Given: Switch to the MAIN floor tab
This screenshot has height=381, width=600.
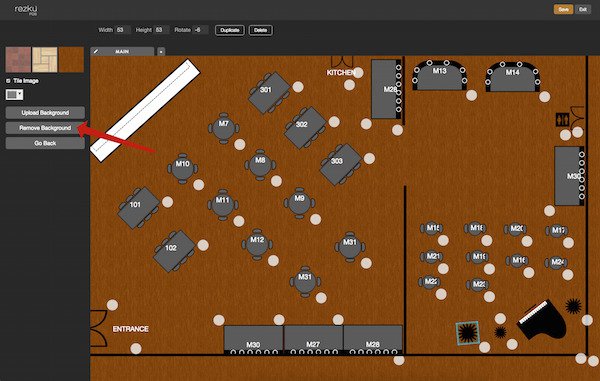Looking at the screenshot, I should click(122, 51).
